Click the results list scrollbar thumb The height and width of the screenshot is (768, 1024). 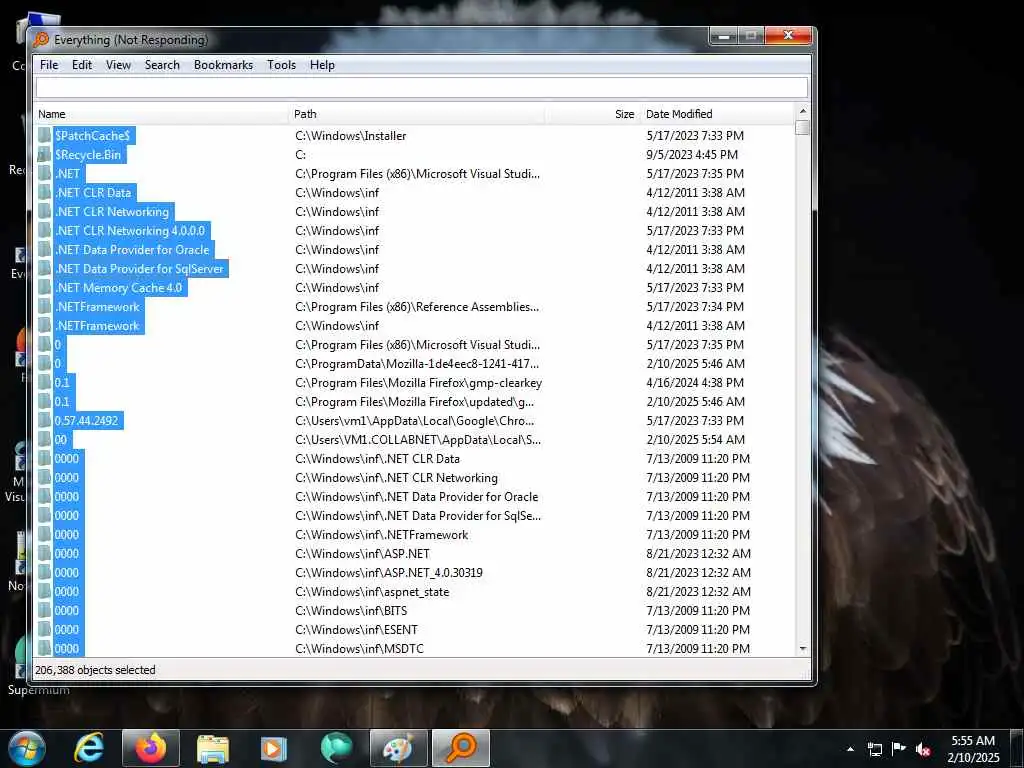(803, 127)
